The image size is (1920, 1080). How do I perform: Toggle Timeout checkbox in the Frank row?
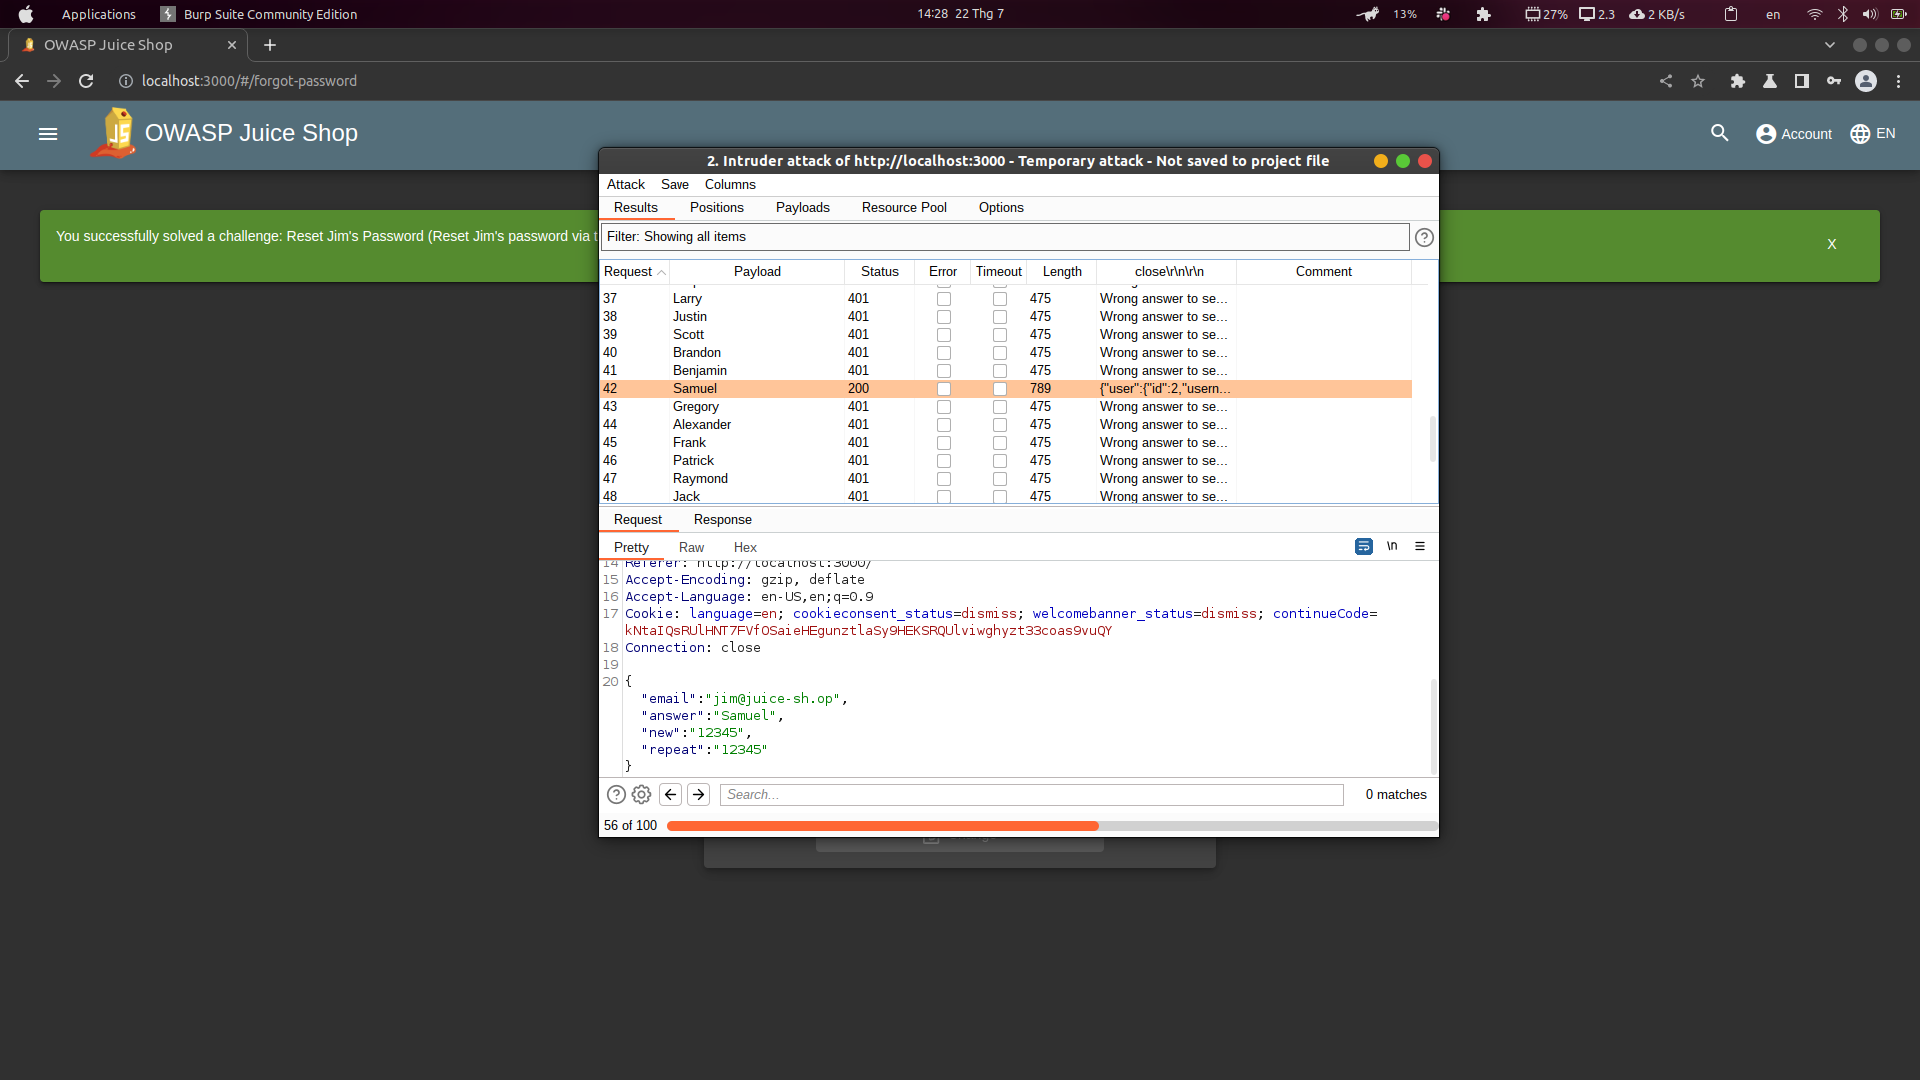1000,443
